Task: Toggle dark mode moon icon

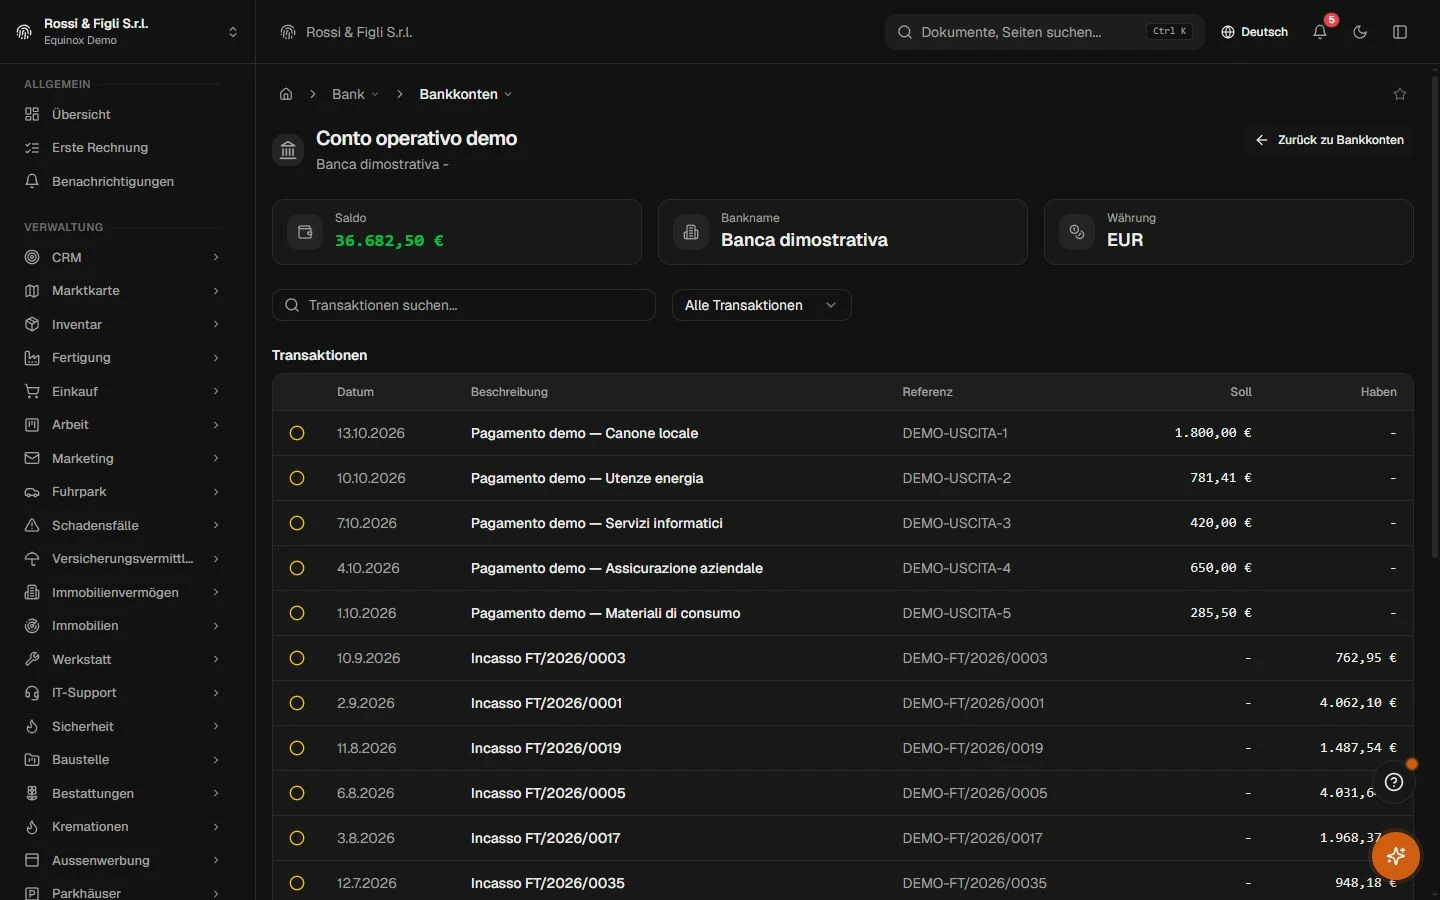Action: (x=1360, y=32)
